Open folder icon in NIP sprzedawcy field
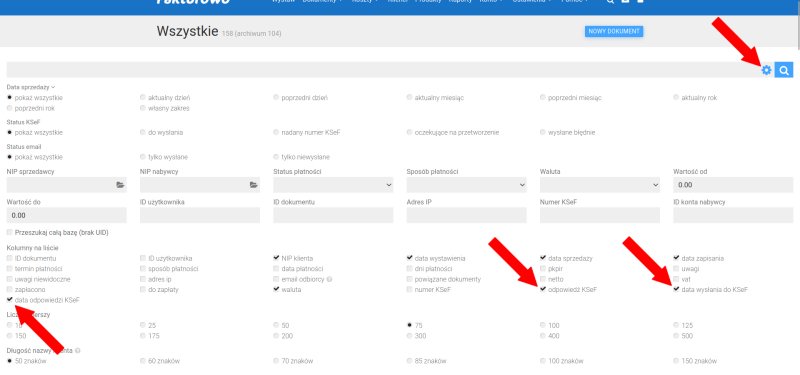The height and width of the screenshot is (375, 800). point(120,185)
